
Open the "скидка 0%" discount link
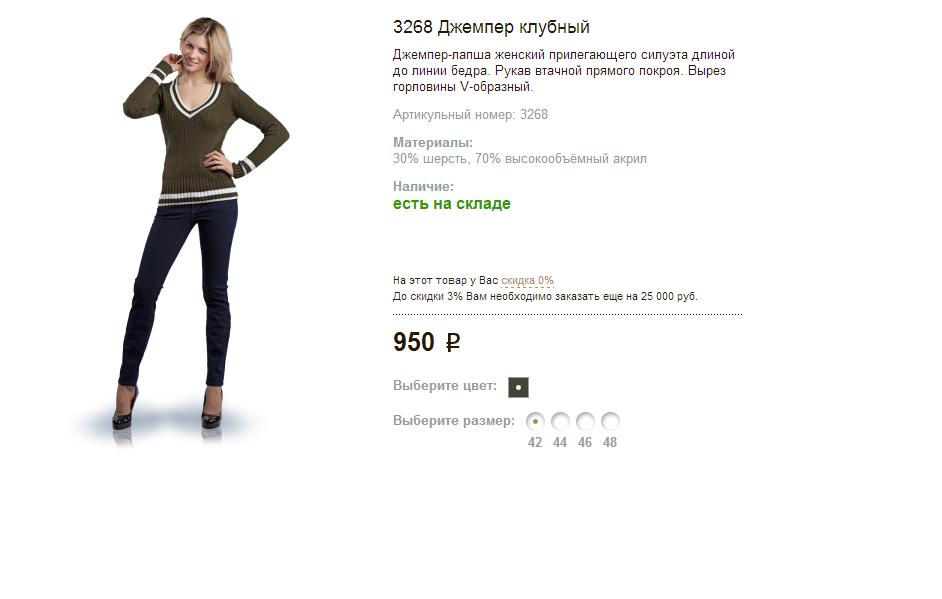(x=527, y=281)
